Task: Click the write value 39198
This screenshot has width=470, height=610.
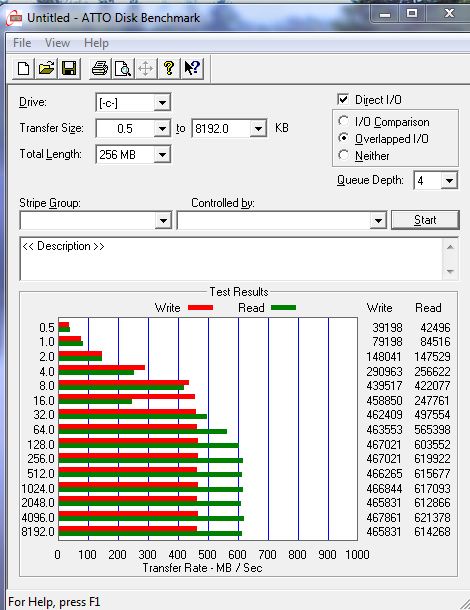Action: coord(387,328)
